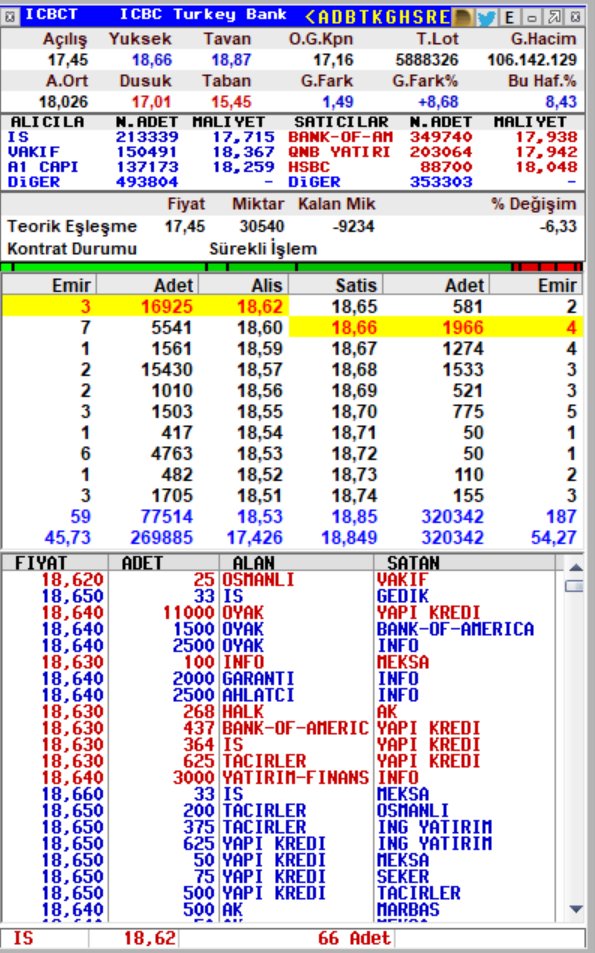Image resolution: width=595 pixels, height=953 pixels.
Task: Click the yellow T shortcut letter
Action: click(x=363, y=17)
